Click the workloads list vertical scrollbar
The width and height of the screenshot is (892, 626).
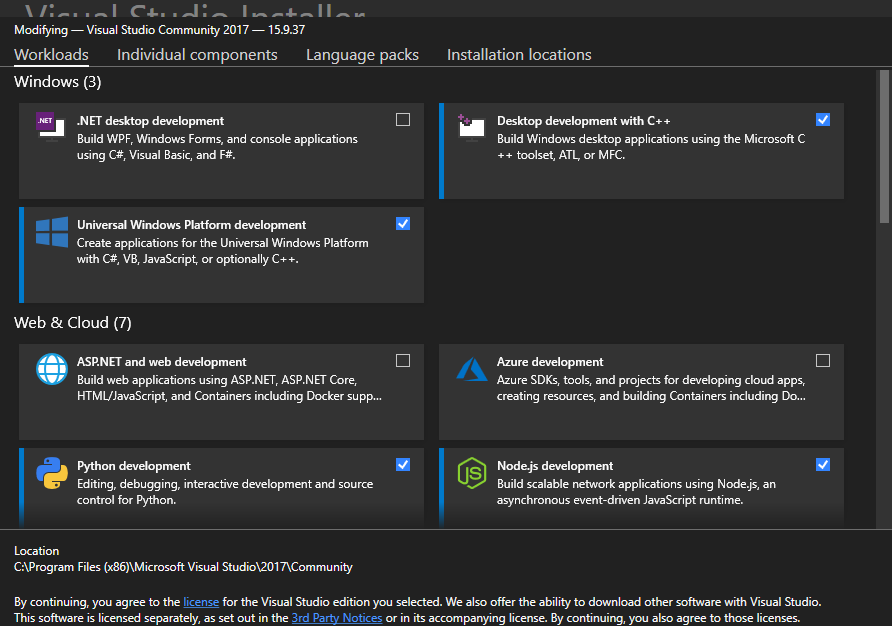(x=884, y=145)
